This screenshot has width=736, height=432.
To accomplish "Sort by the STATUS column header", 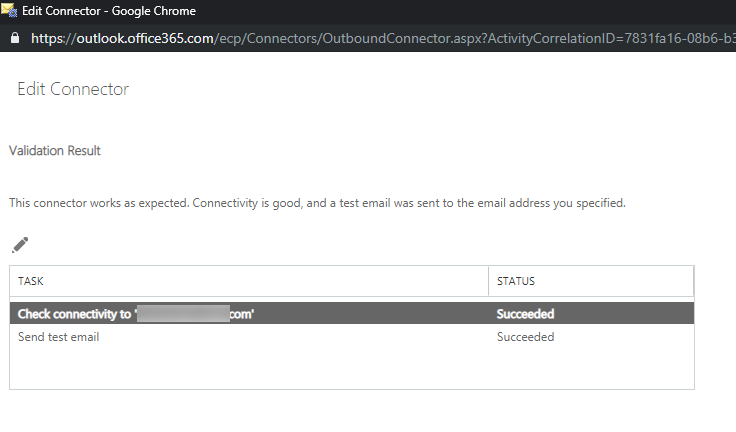I will 516,282.
